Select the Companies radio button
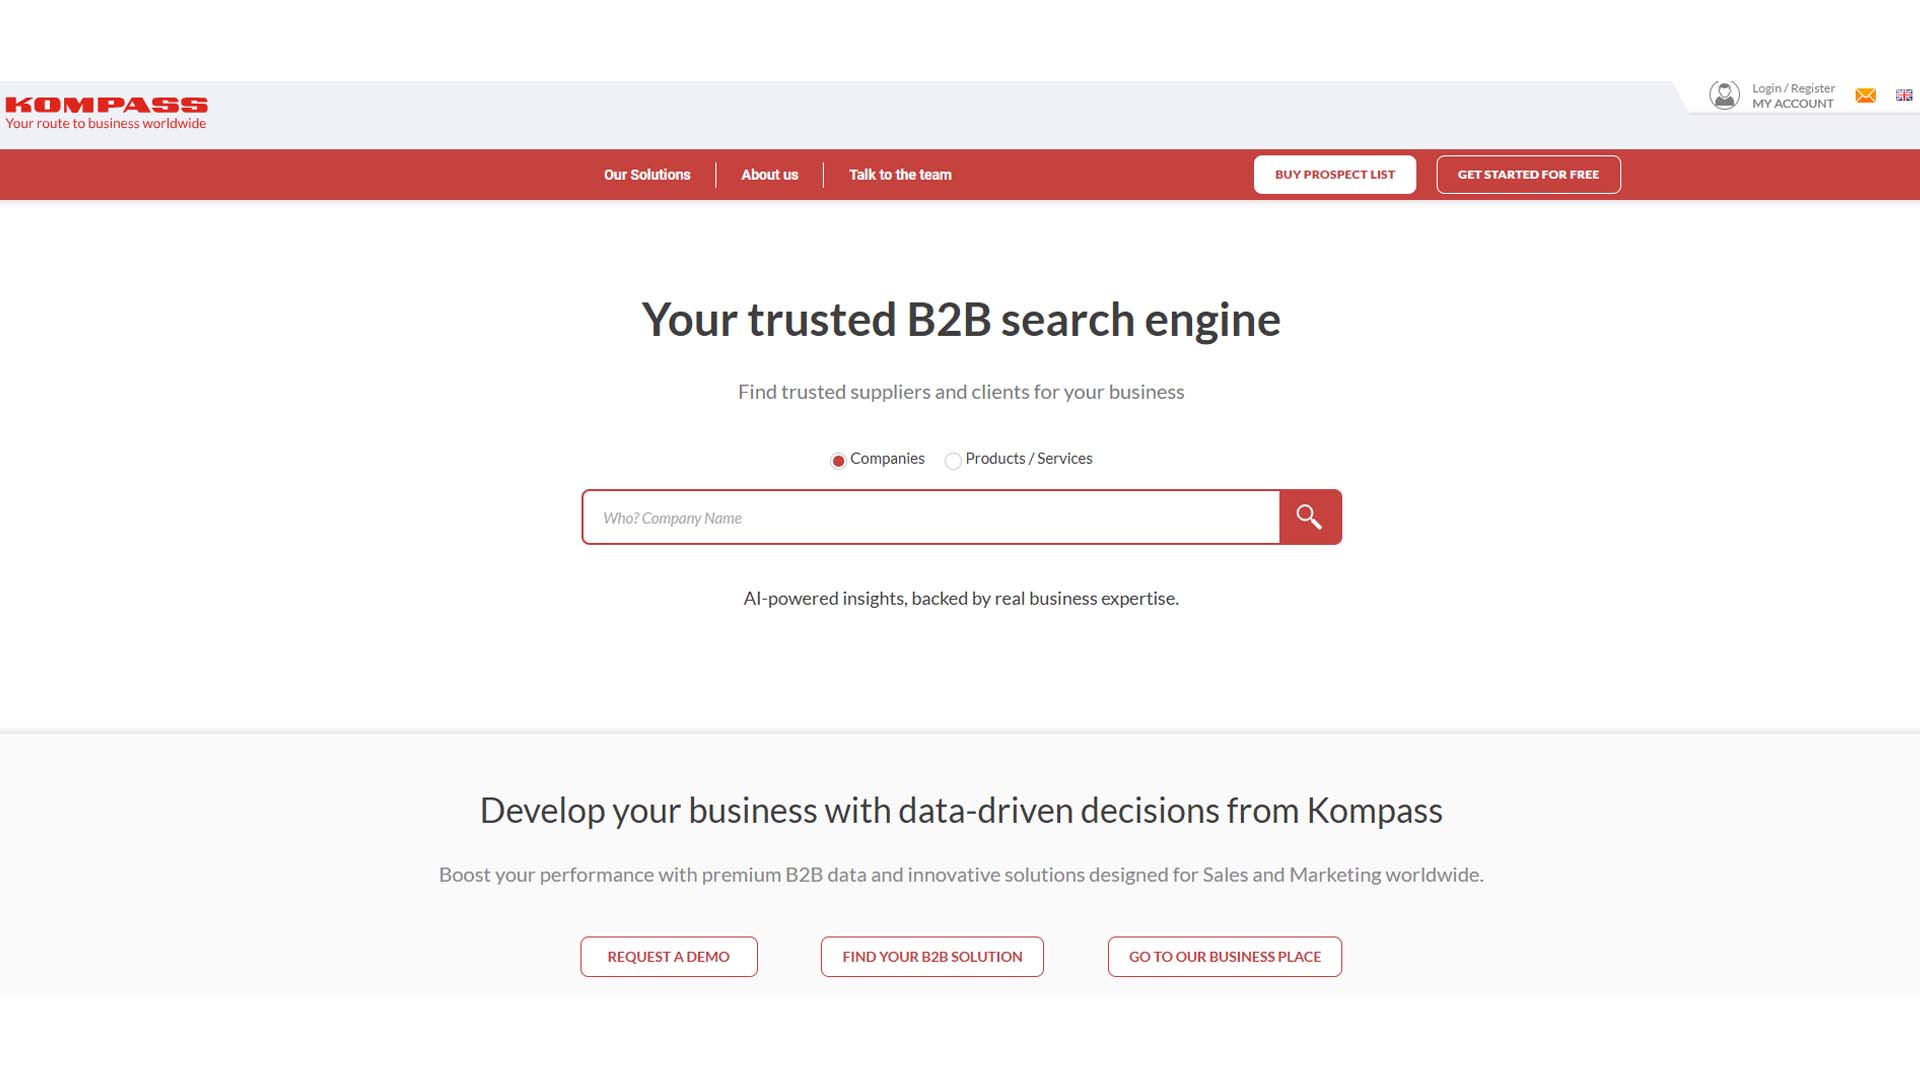This screenshot has height=1080, width=1920. (838, 461)
